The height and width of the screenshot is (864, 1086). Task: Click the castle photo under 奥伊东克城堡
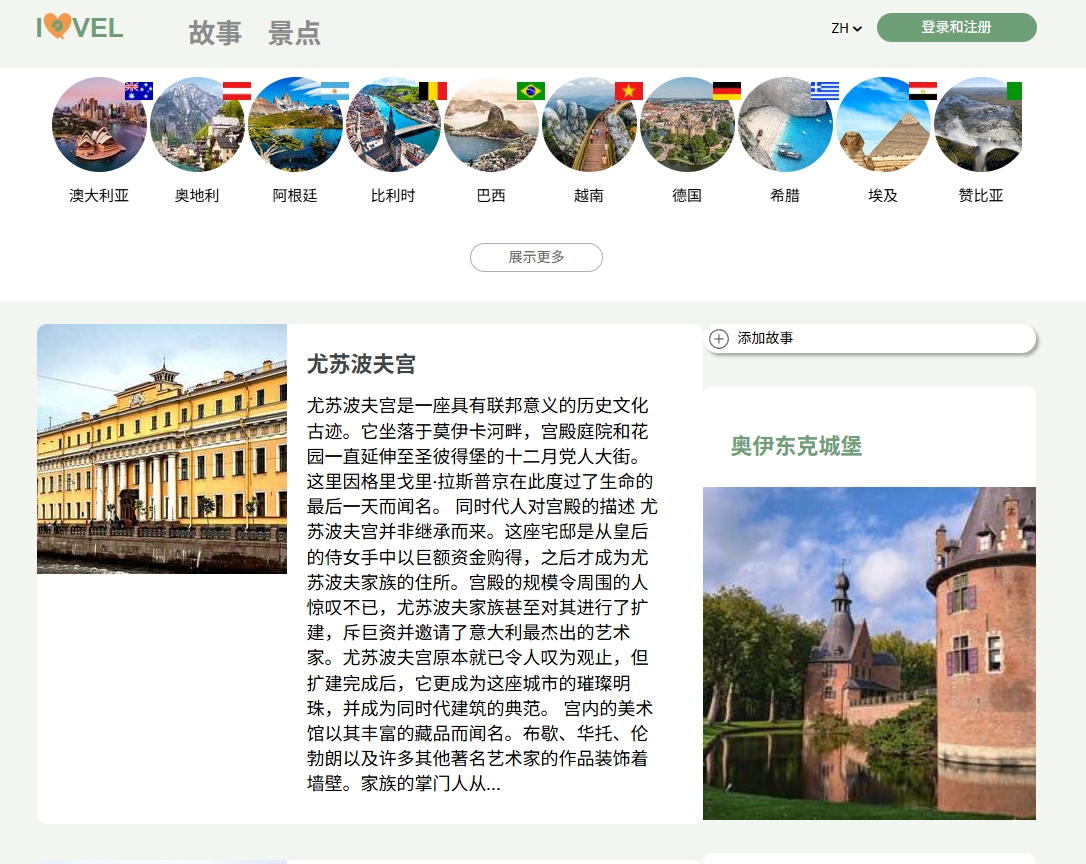pos(869,653)
